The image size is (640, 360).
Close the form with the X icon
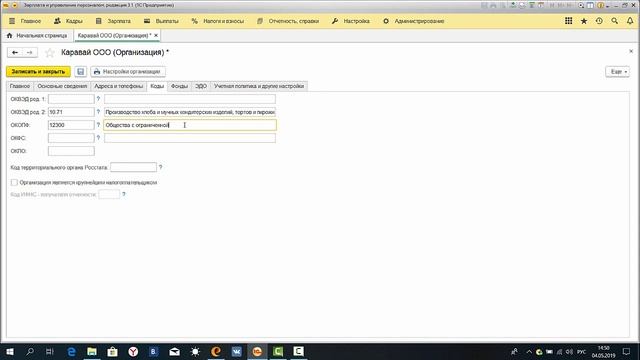(631, 51)
